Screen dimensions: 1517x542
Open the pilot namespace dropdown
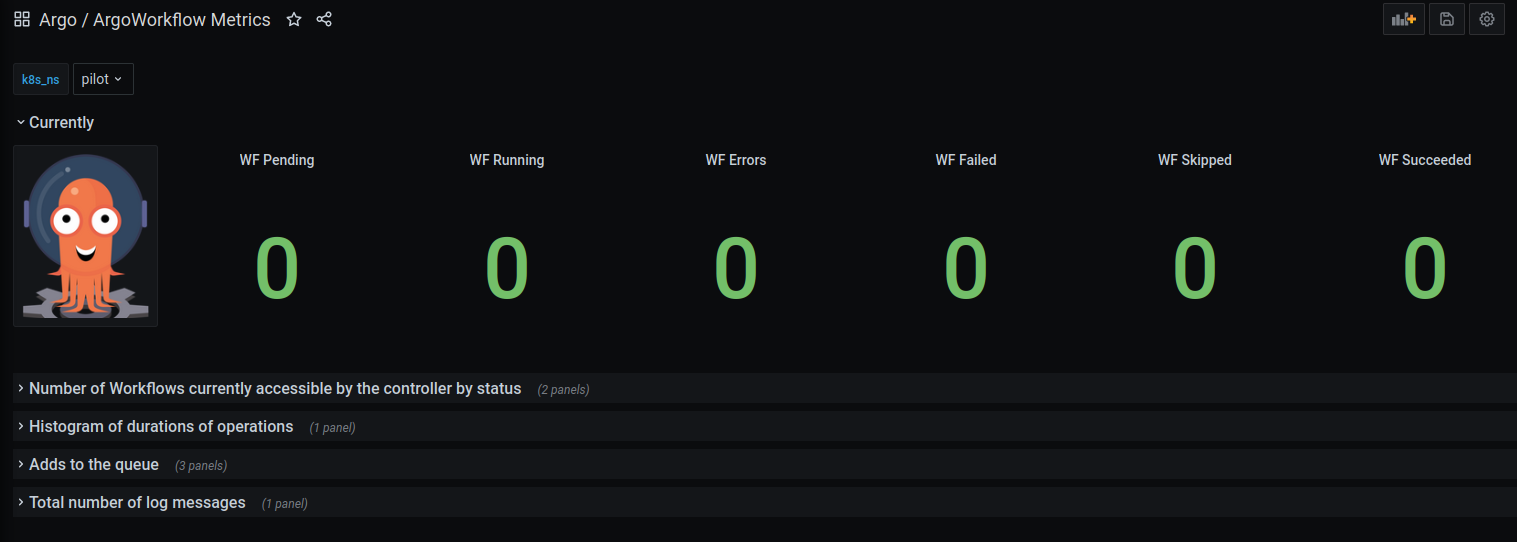(103, 79)
